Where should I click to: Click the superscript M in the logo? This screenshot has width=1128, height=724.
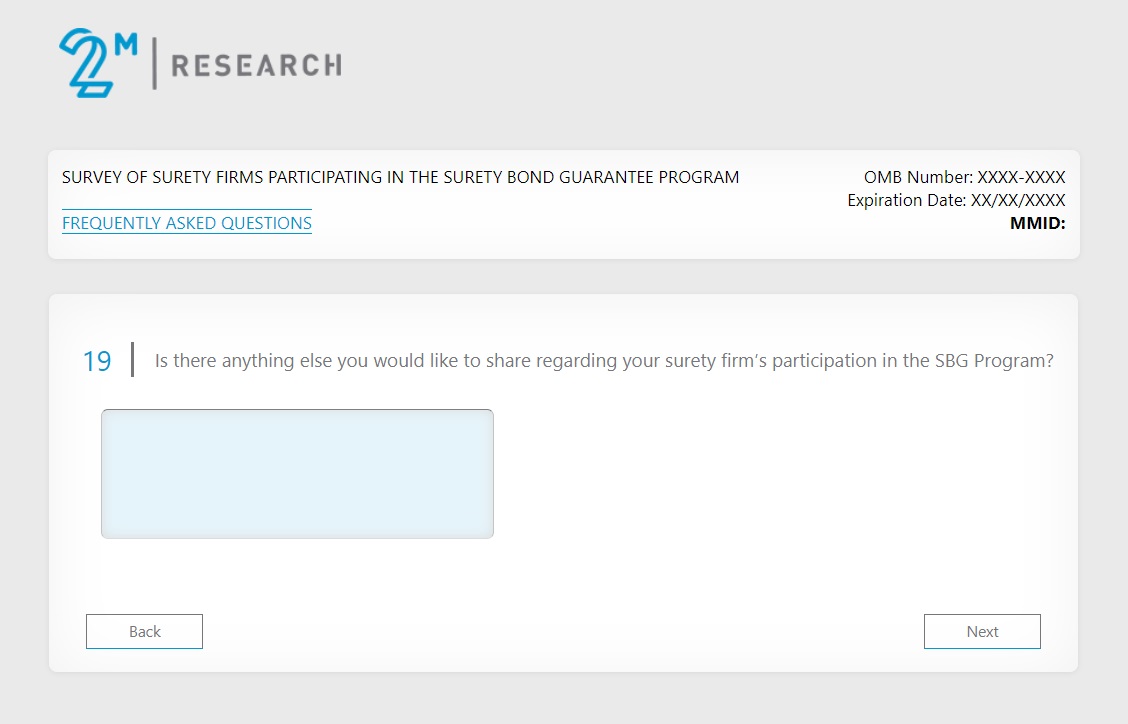click(x=126, y=42)
